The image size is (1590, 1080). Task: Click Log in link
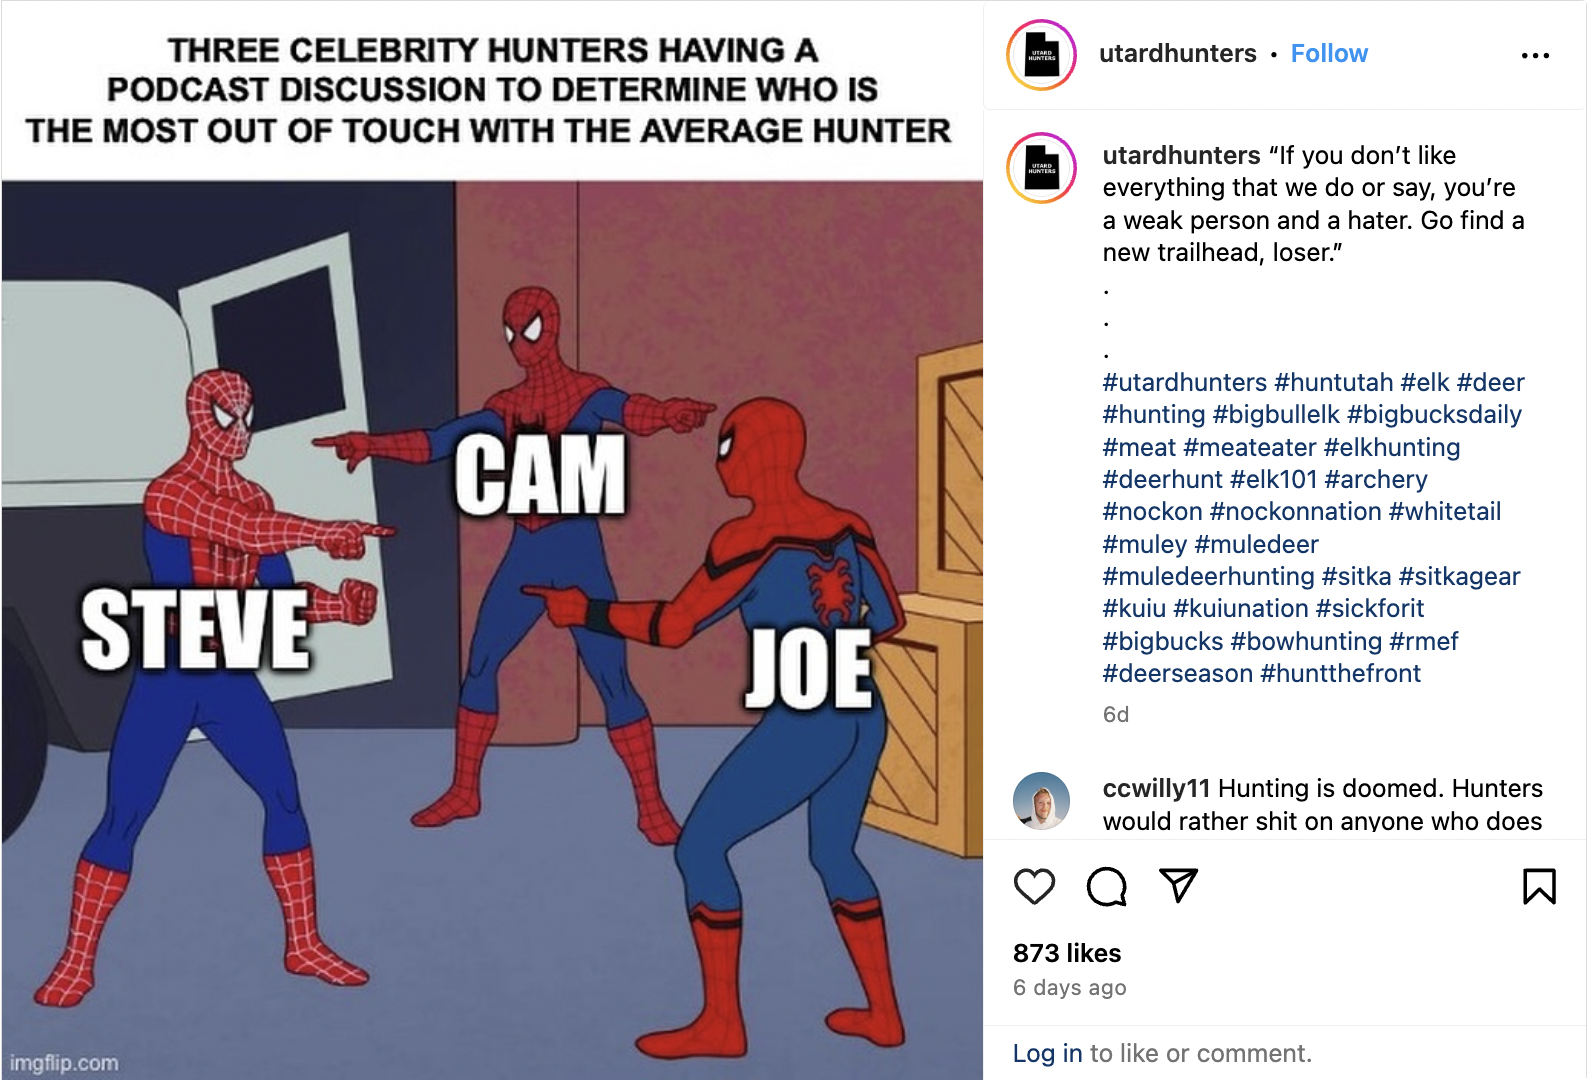point(1047,1053)
